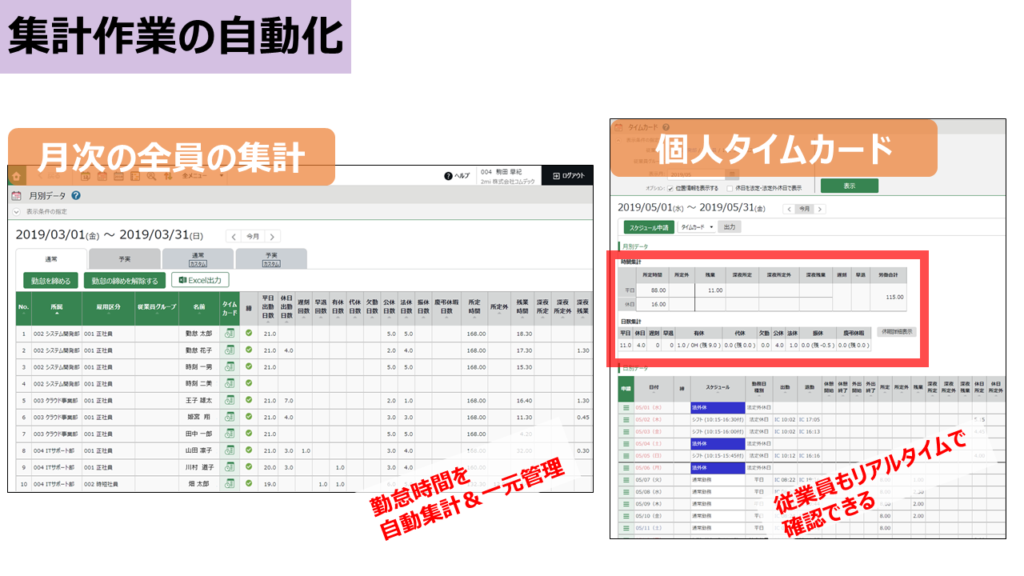Click the 勤怠の締めを解除する button

[x=125, y=281]
